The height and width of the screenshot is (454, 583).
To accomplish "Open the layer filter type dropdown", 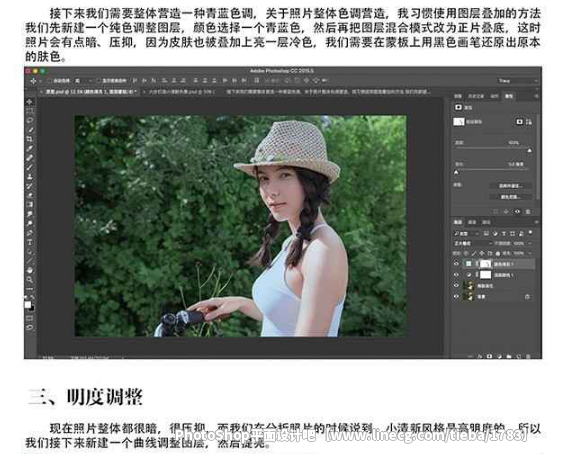I will tap(466, 234).
